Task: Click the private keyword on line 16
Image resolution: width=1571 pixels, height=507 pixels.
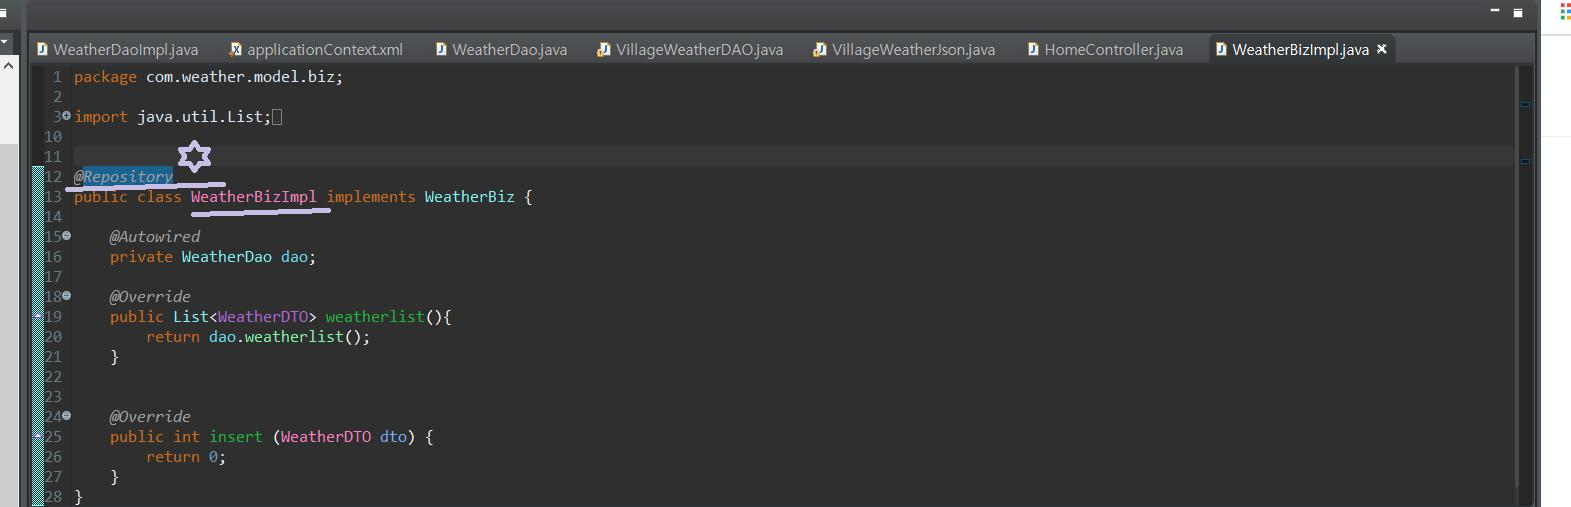Action: (141, 257)
